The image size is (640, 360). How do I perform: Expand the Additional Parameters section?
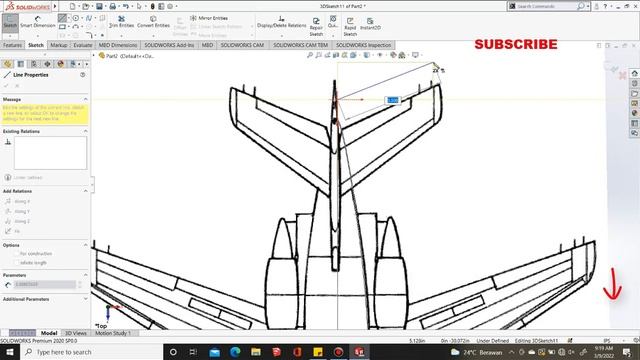click(x=85, y=299)
